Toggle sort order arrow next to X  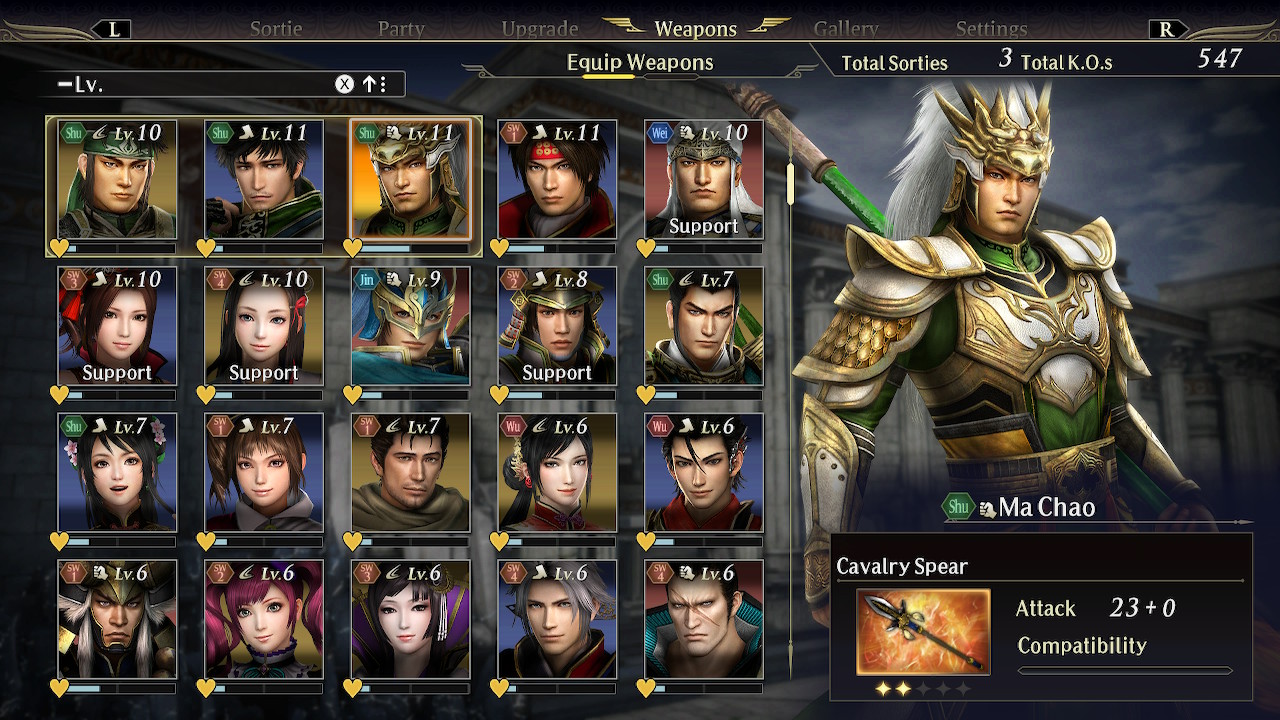pyautogui.click(x=375, y=84)
